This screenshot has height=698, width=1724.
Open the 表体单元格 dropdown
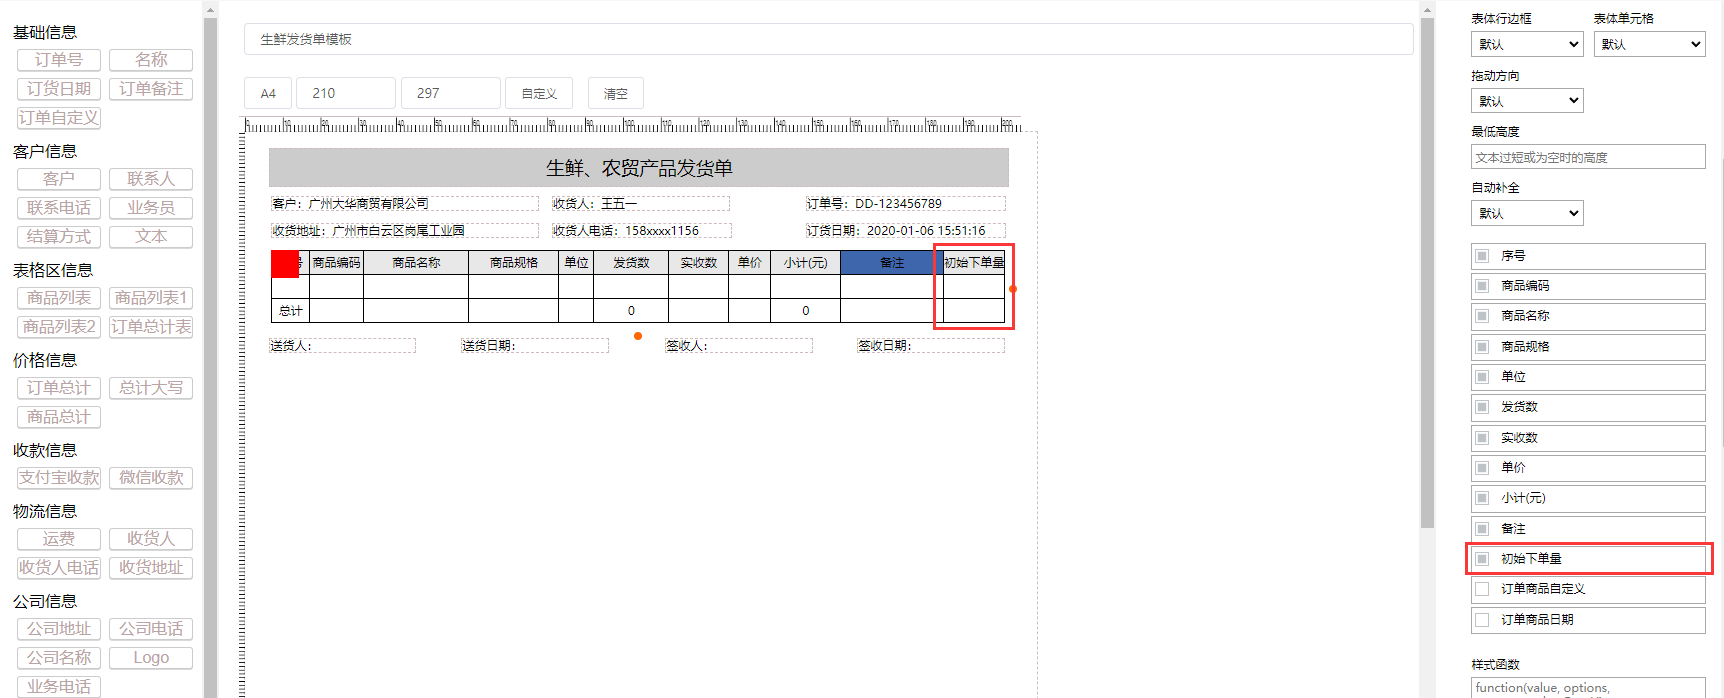1649,44
